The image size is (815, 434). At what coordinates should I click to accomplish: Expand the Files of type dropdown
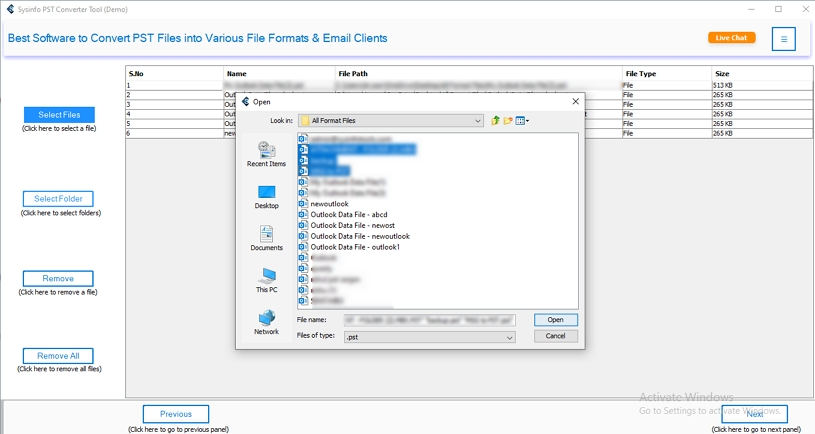point(509,338)
